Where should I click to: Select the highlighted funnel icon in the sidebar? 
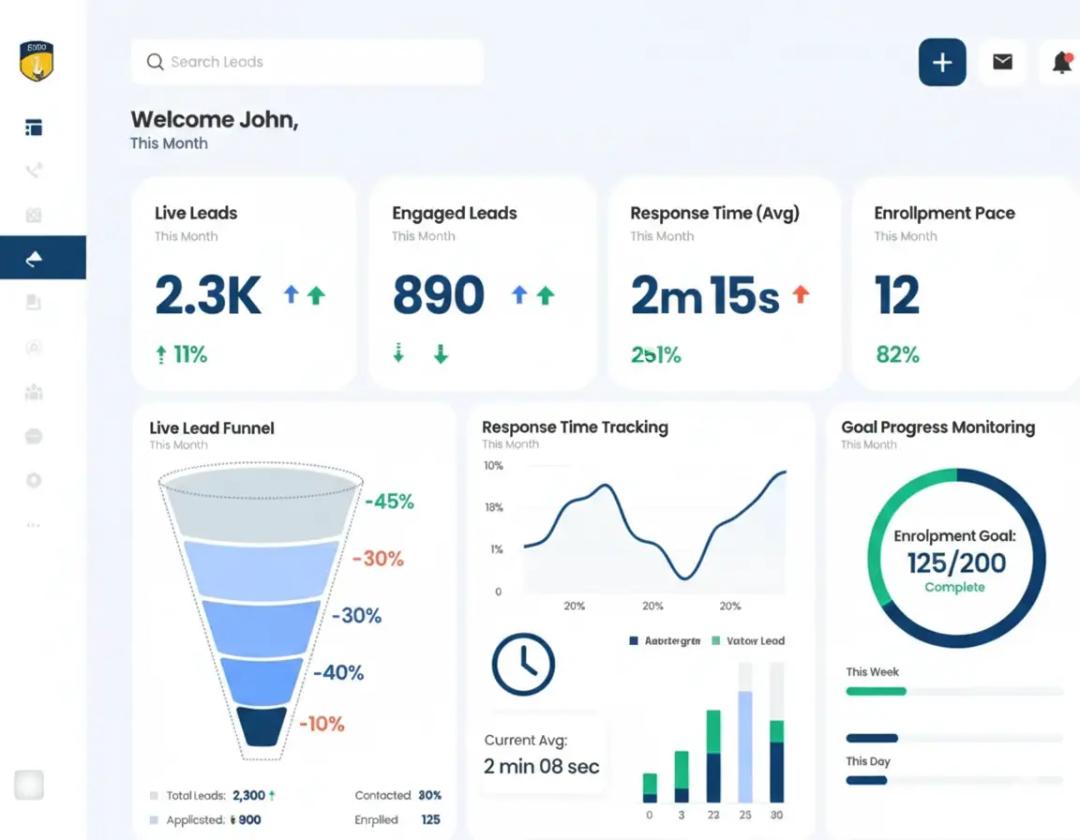(33, 258)
